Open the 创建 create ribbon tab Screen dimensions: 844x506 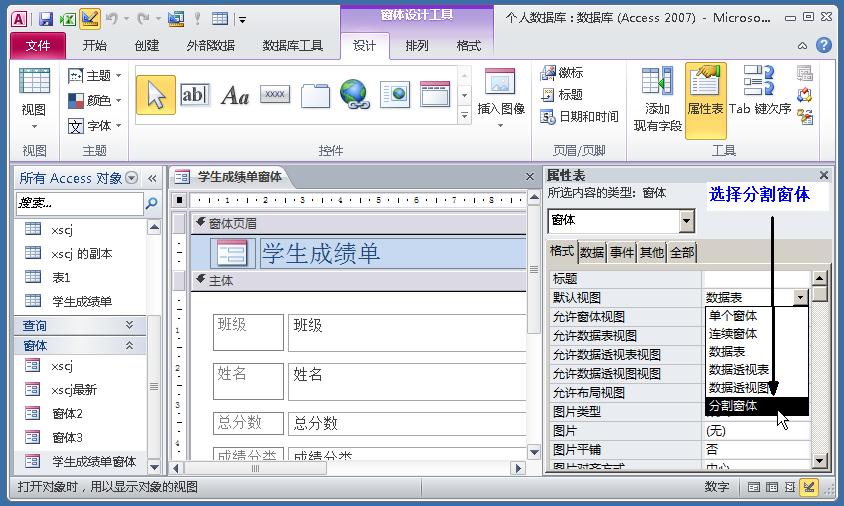[x=147, y=46]
